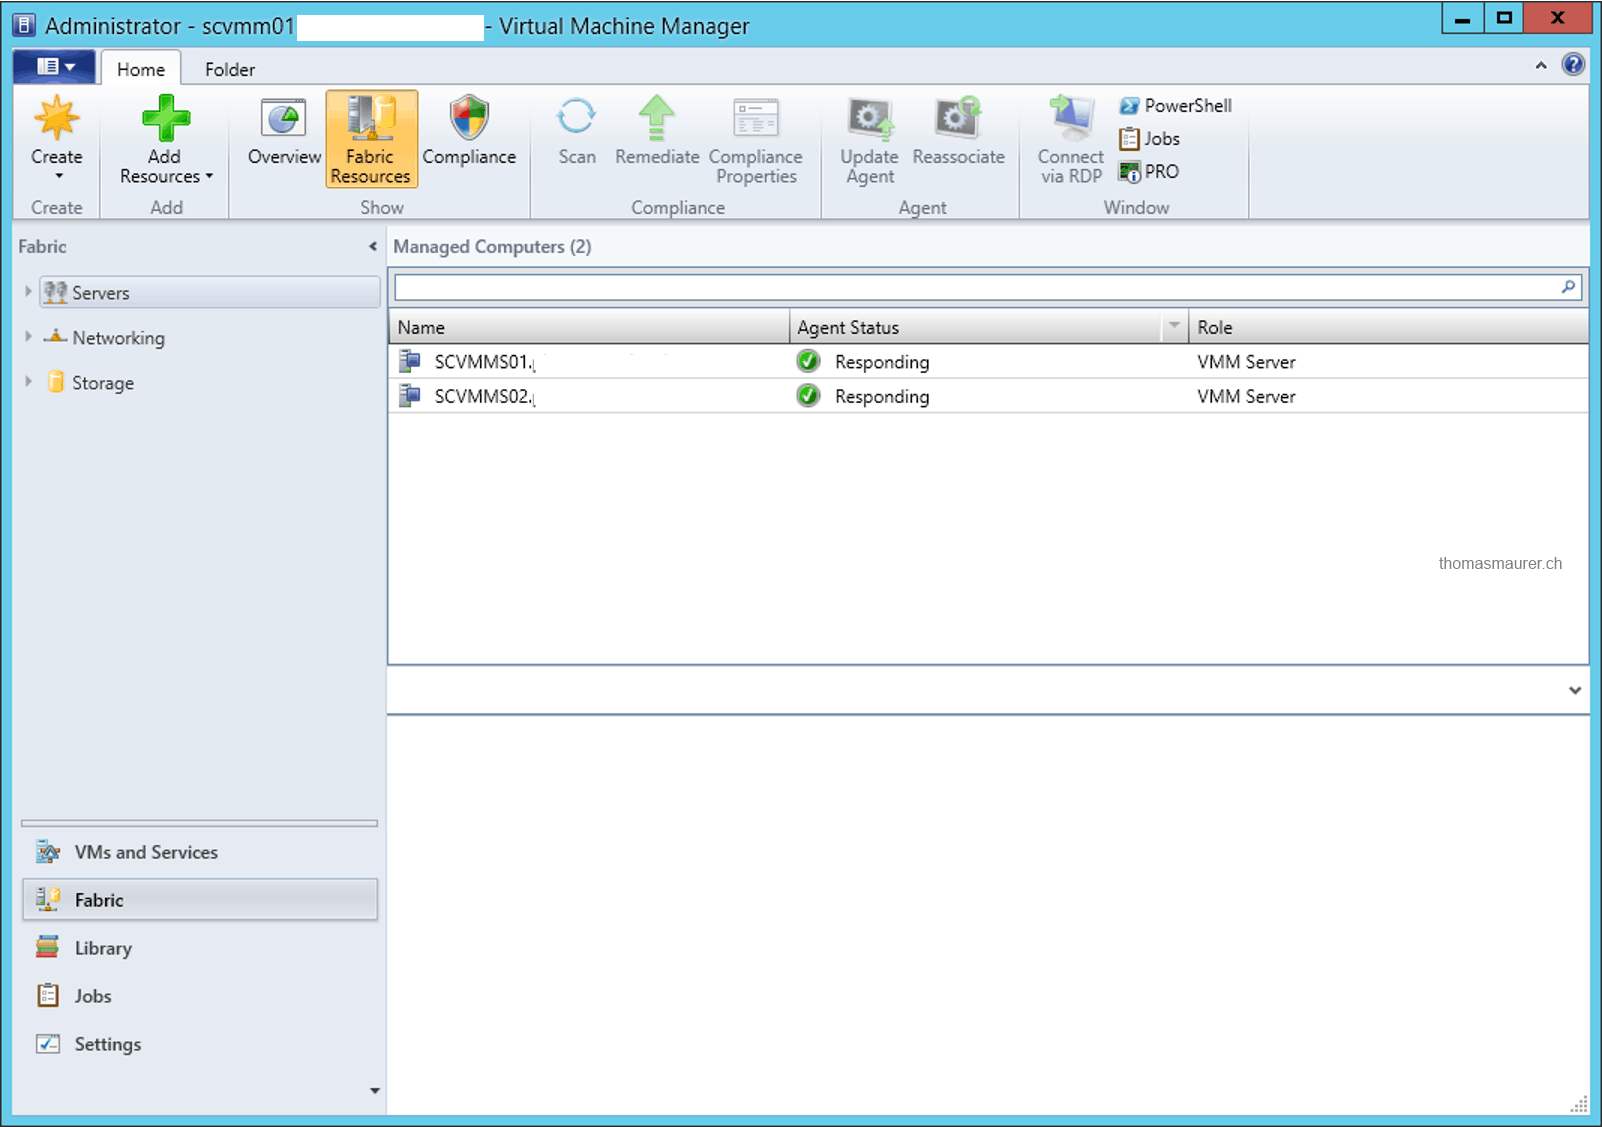Click the Add Resources green plus icon
Image resolution: width=1602 pixels, height=1127 pixels.
click(x=165, y=119)
